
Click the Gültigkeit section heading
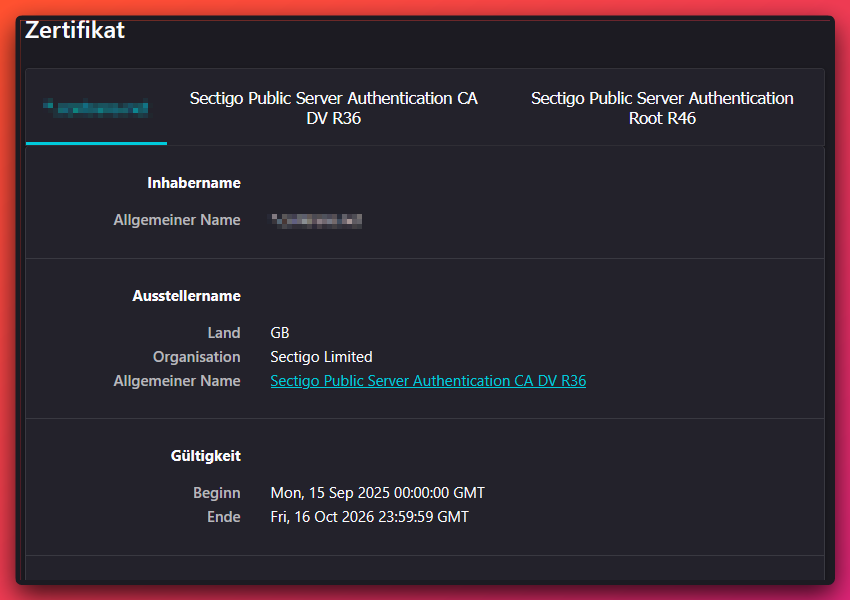(205, 455)
